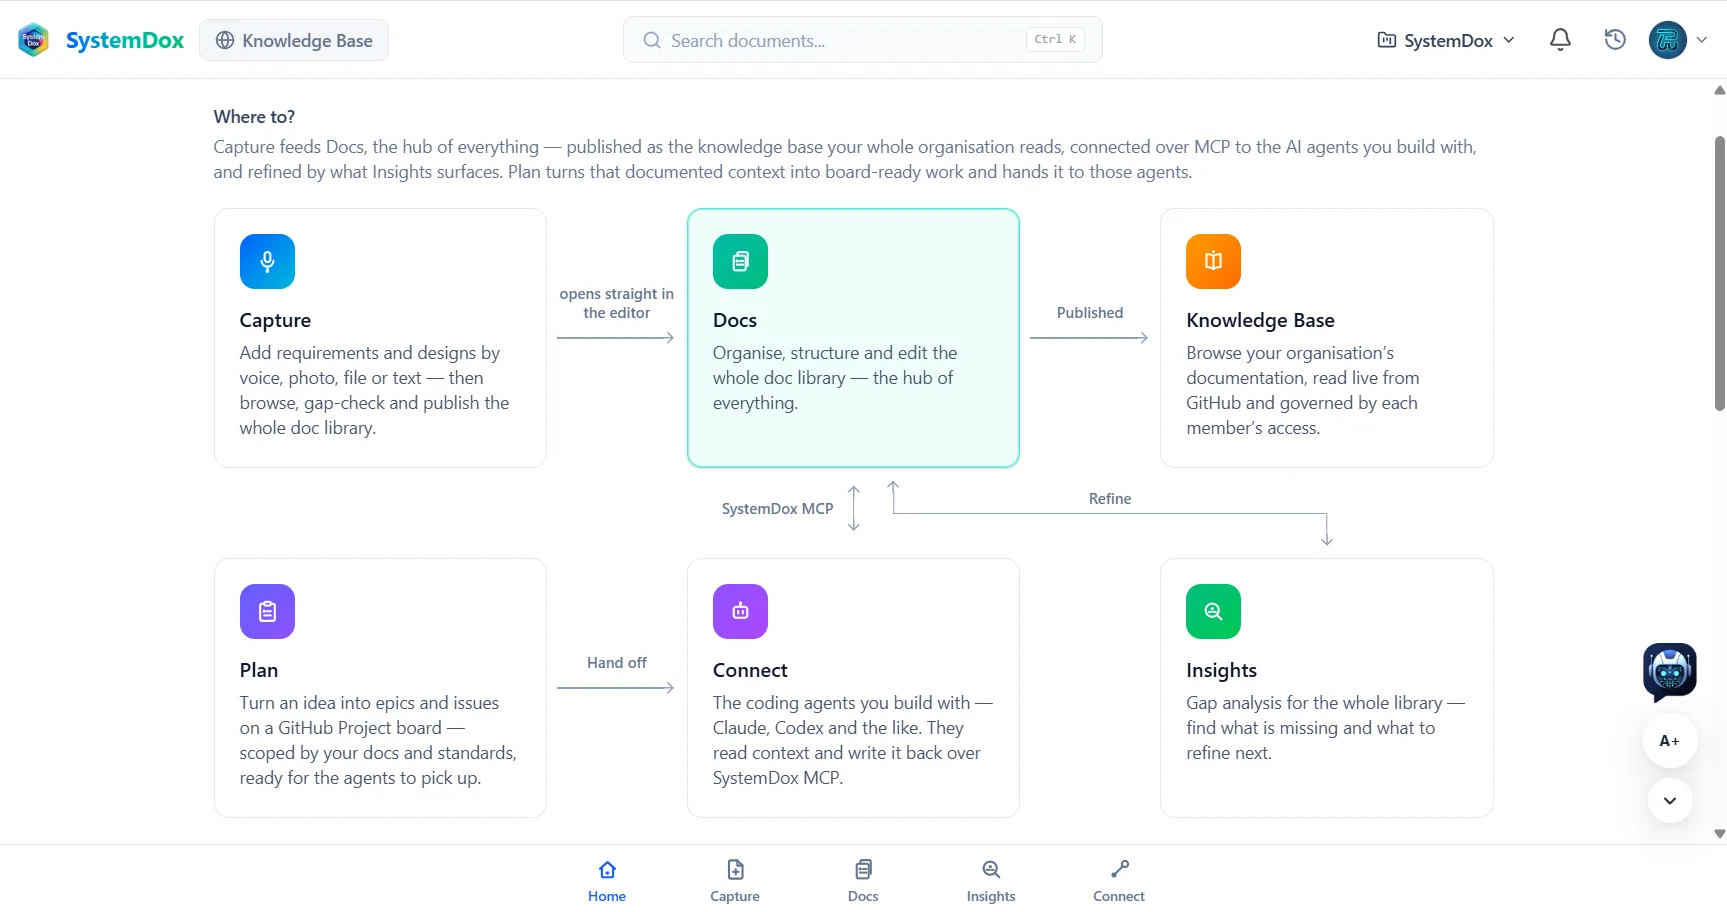Screen dimensions: 1727x912
Task: Click the orange Knowledge Base book icon
Action: pos(1213,261)
